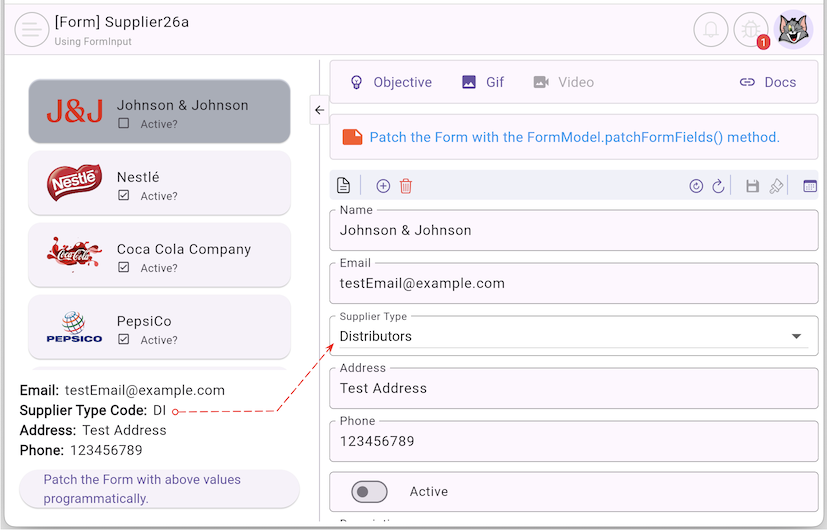Toggle Active checkbox for Coca Cola Company
827x530 pixels.
[x=124, y=268]
